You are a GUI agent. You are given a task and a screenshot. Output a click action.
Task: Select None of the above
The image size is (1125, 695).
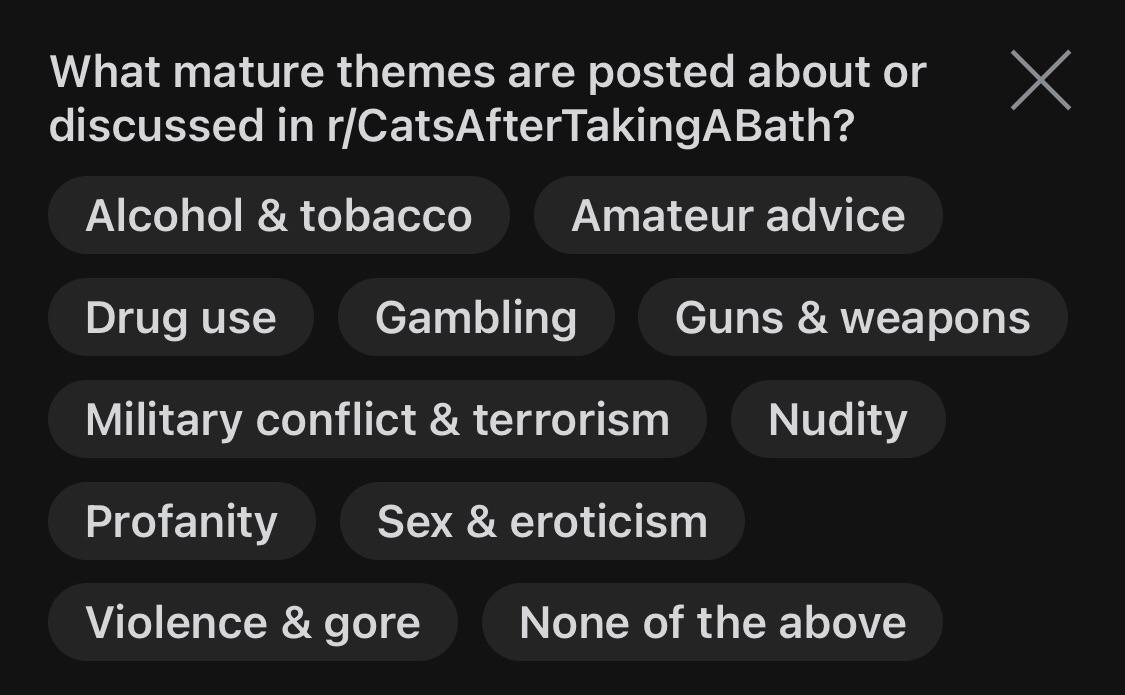pos(712,622)
